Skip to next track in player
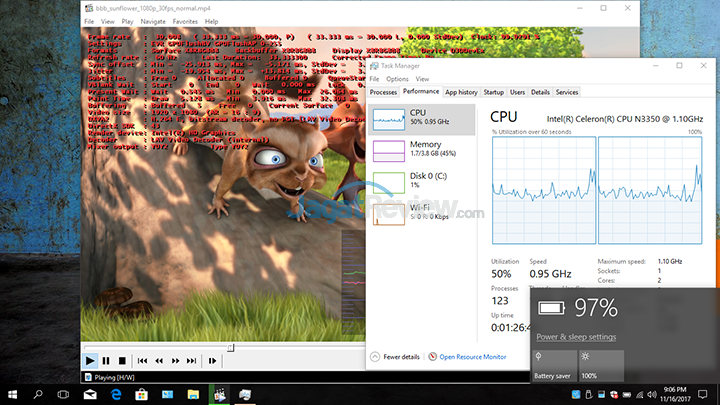Image resolution: width=720 pixels, height=405 pixels. coord(191,360)
